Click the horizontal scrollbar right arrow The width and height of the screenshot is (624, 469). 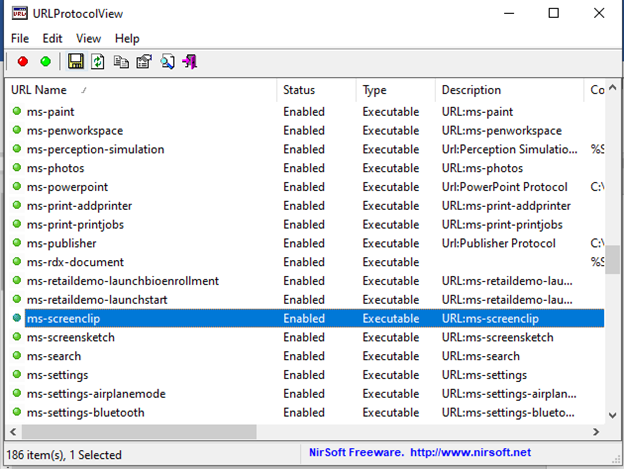pos(596,432)
